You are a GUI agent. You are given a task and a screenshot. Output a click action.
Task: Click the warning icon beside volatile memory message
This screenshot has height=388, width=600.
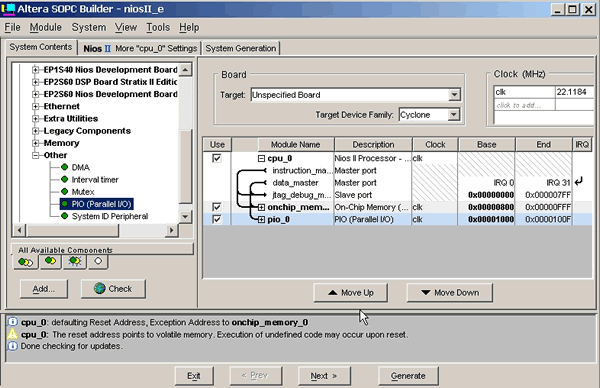pos(13,334)
